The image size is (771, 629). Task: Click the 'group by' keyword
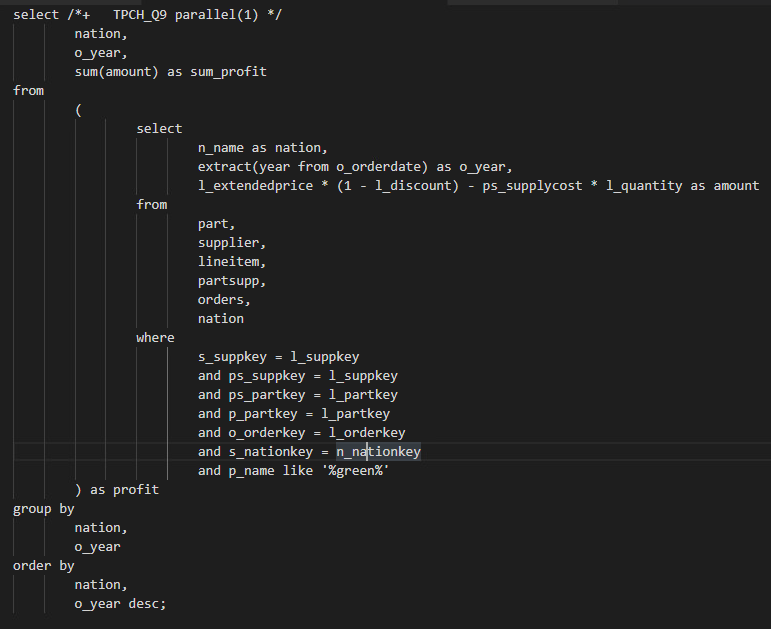(x=44, y=509)
